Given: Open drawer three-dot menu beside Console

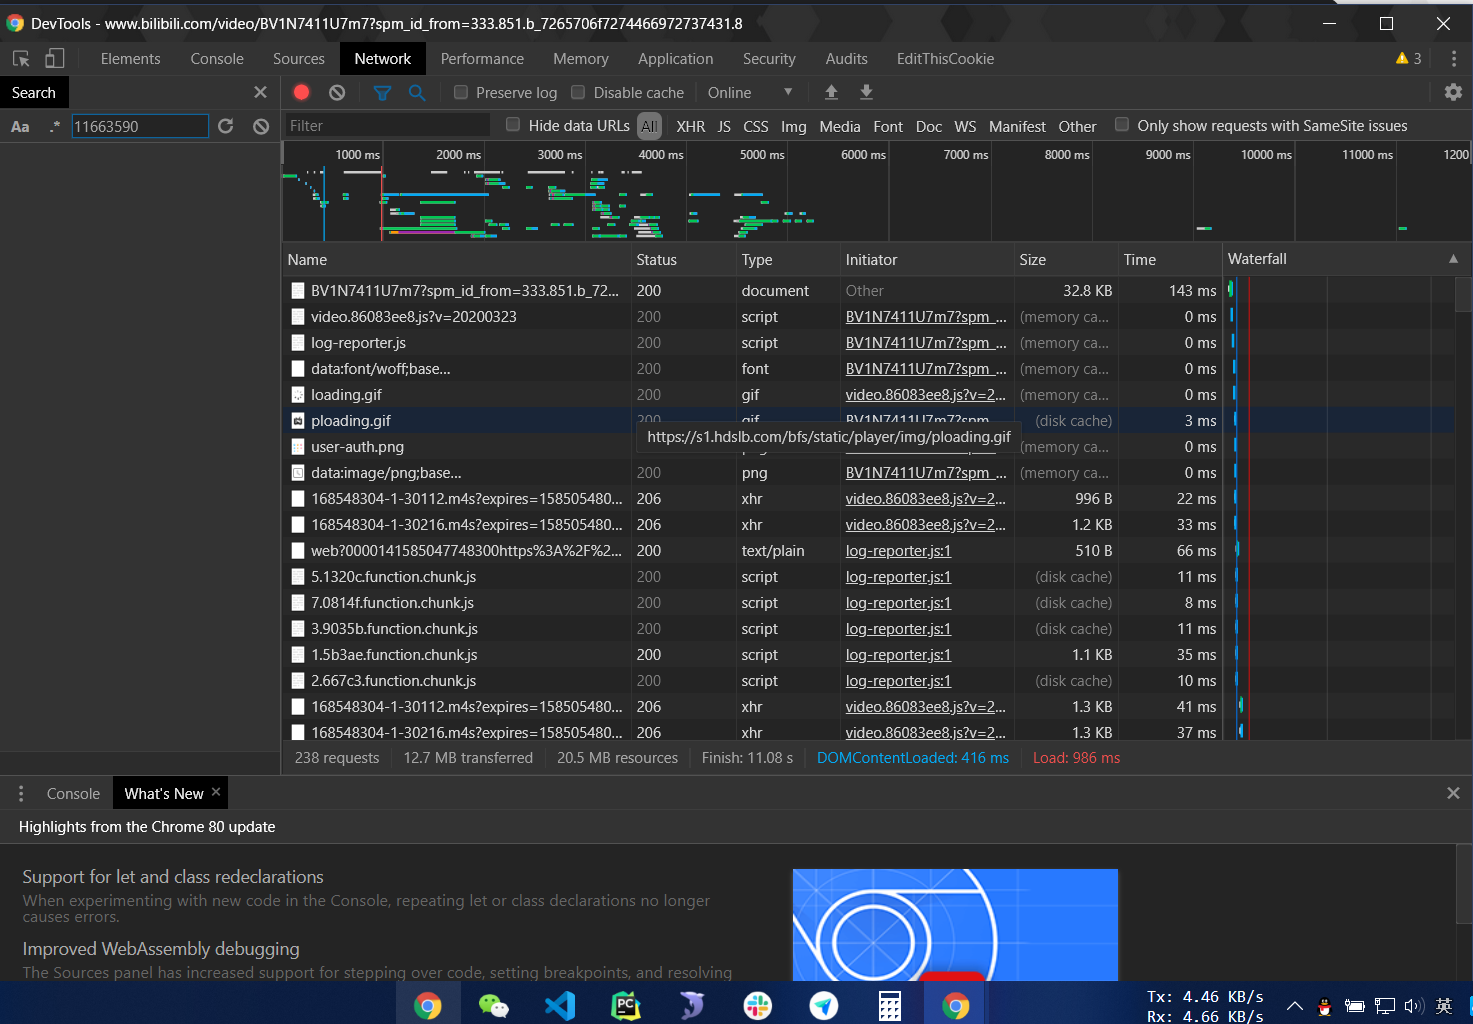Looking at the screenshot, I should pyautogui.click(x=20, y=793).
